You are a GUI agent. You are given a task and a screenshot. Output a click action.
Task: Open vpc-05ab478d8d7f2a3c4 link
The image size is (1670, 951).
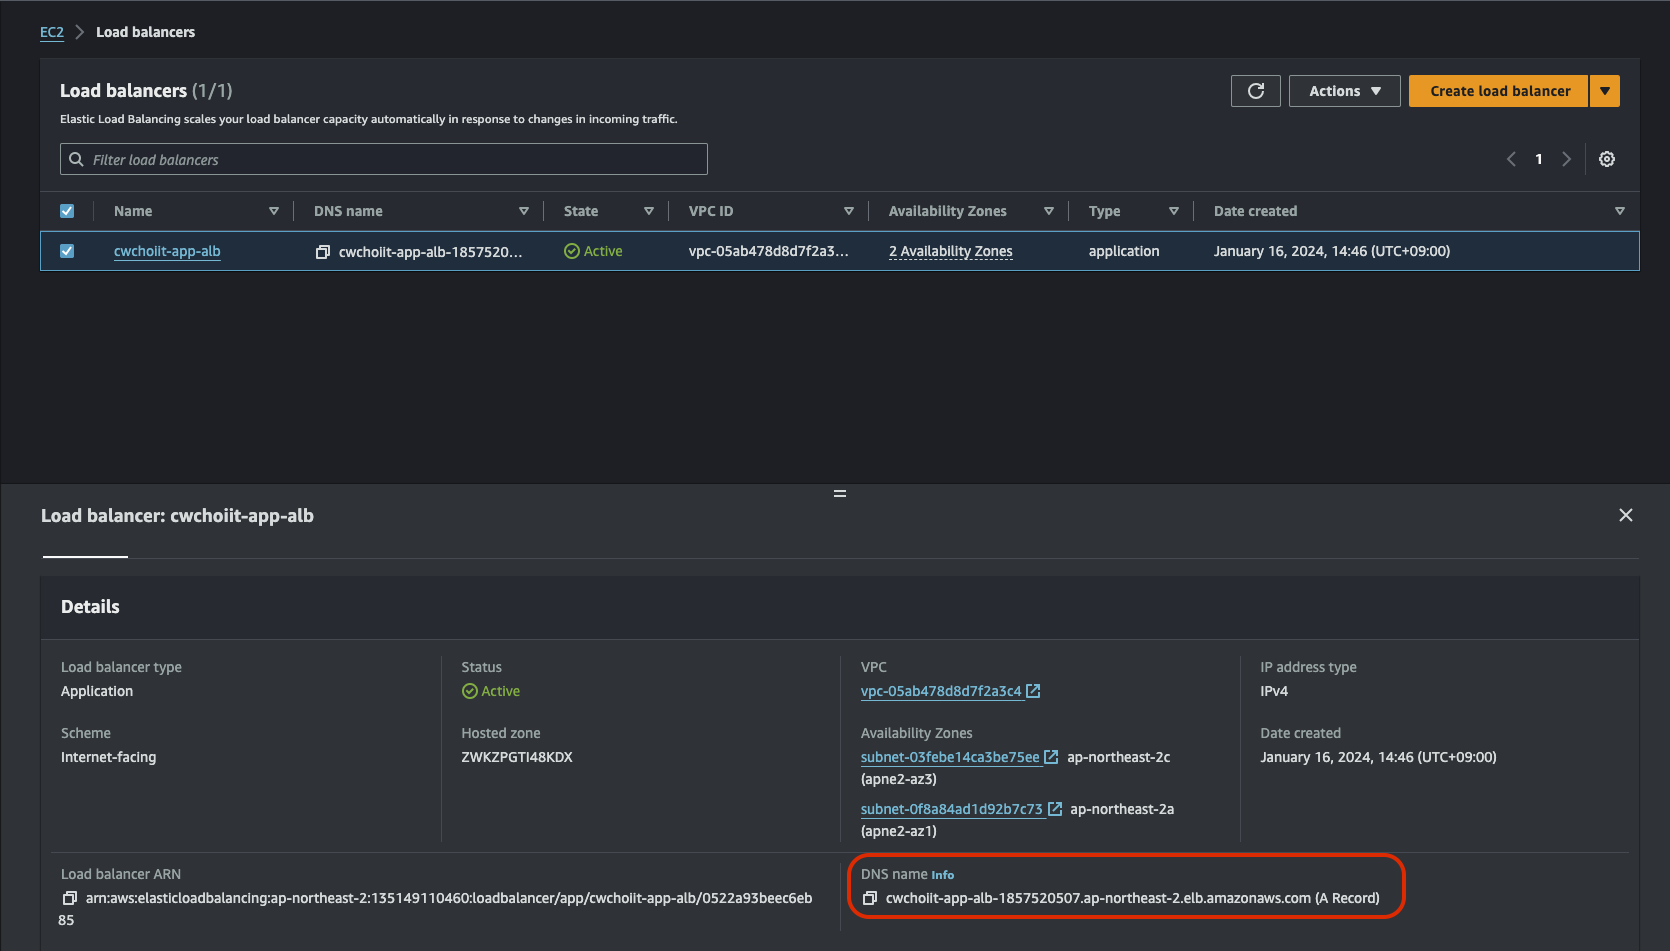[x=941, y=691]
